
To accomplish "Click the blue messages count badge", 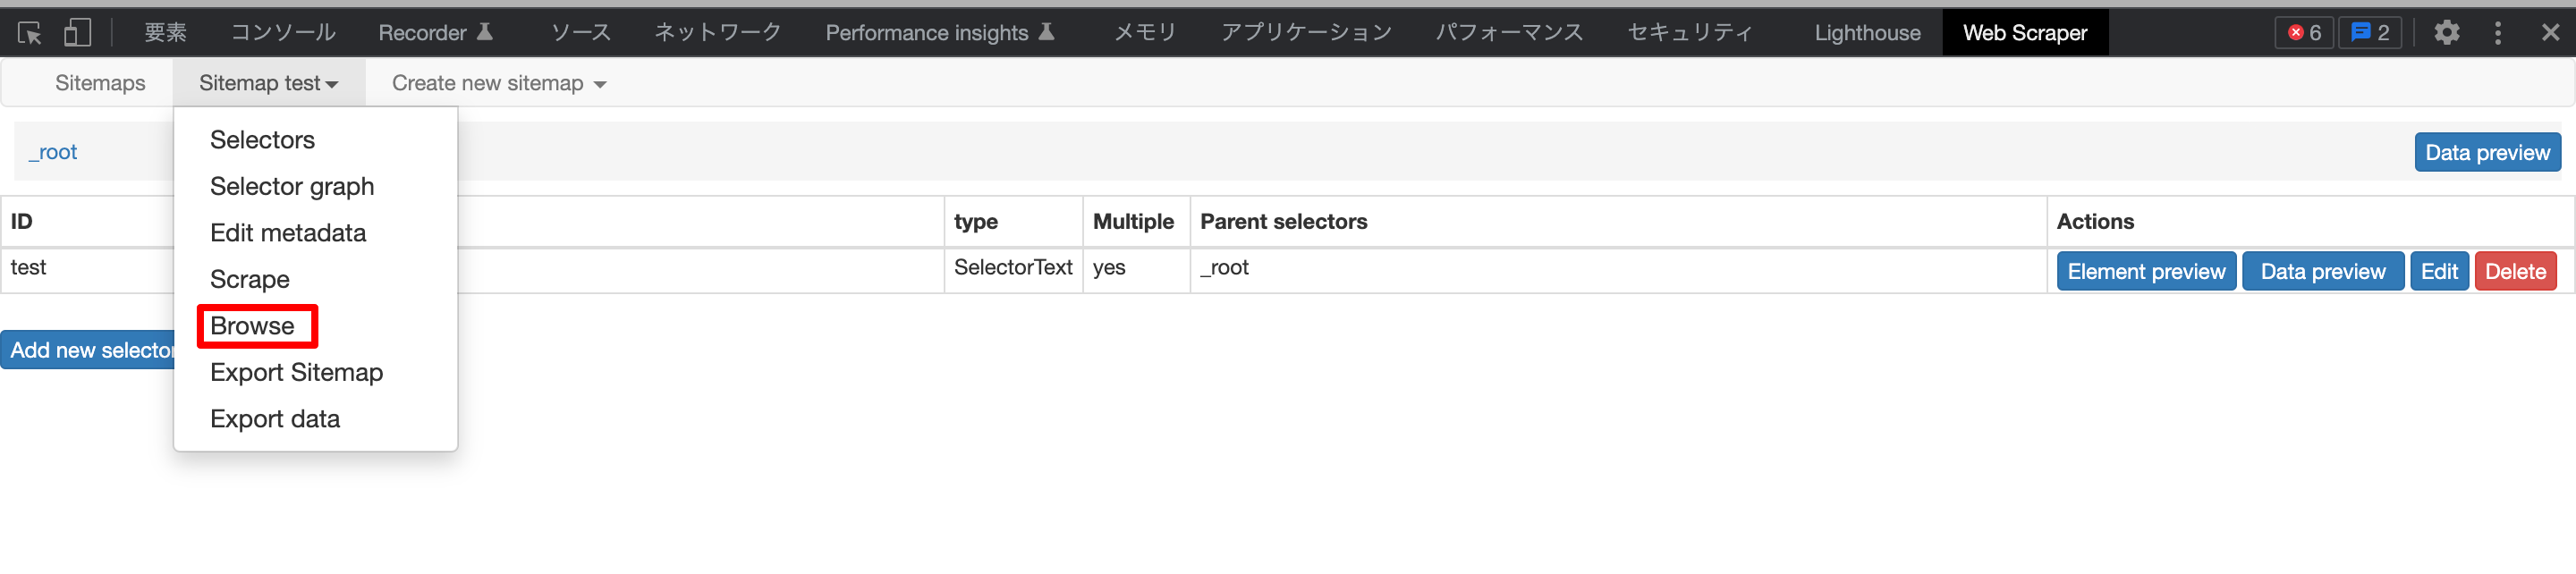I will tap(2369, 33).
